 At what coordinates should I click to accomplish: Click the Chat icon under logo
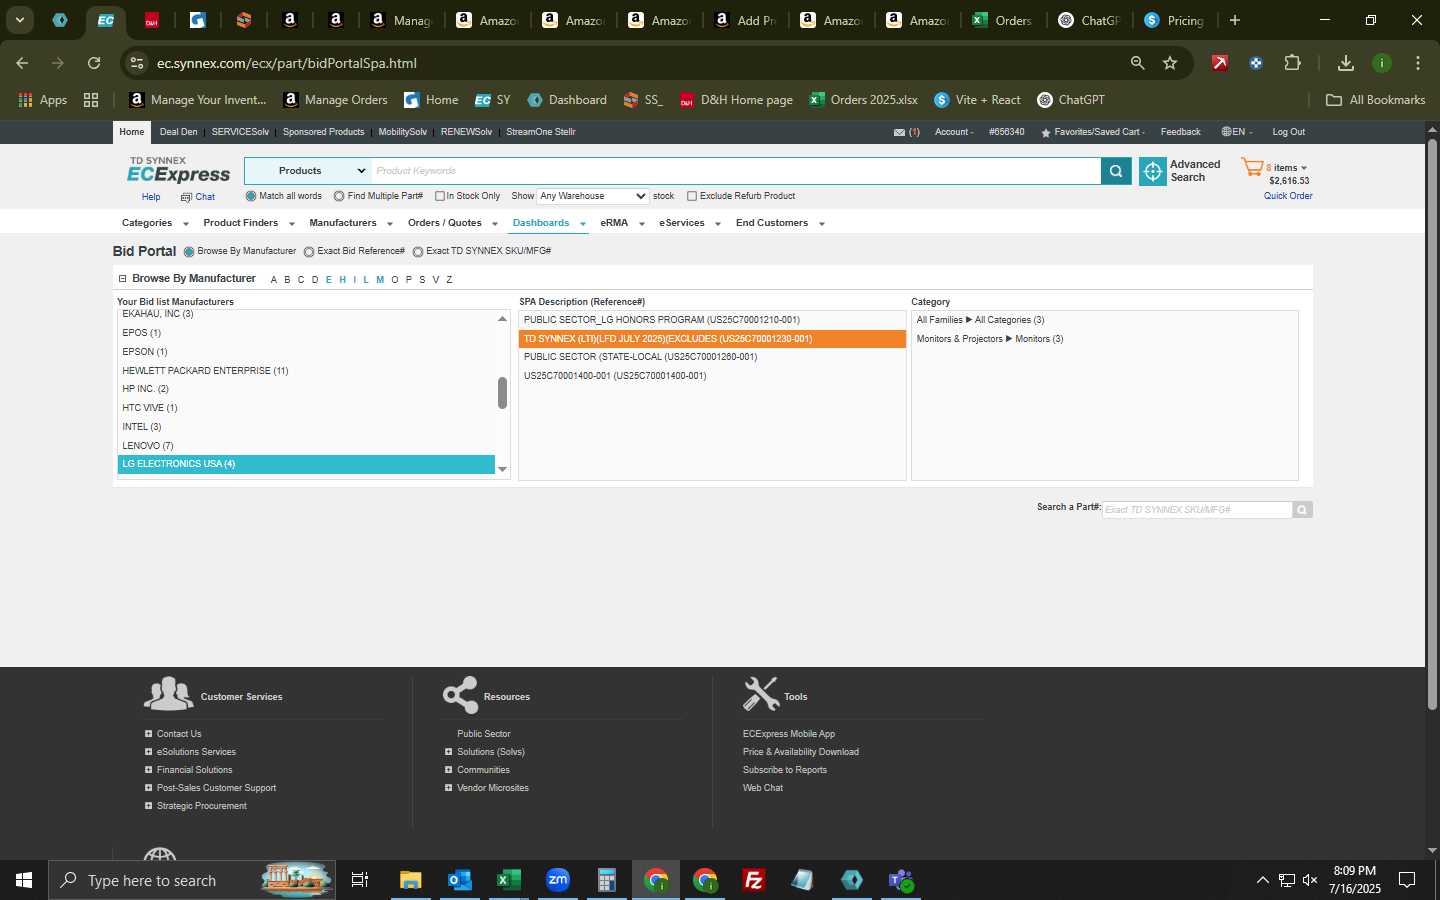pos(186,197)
